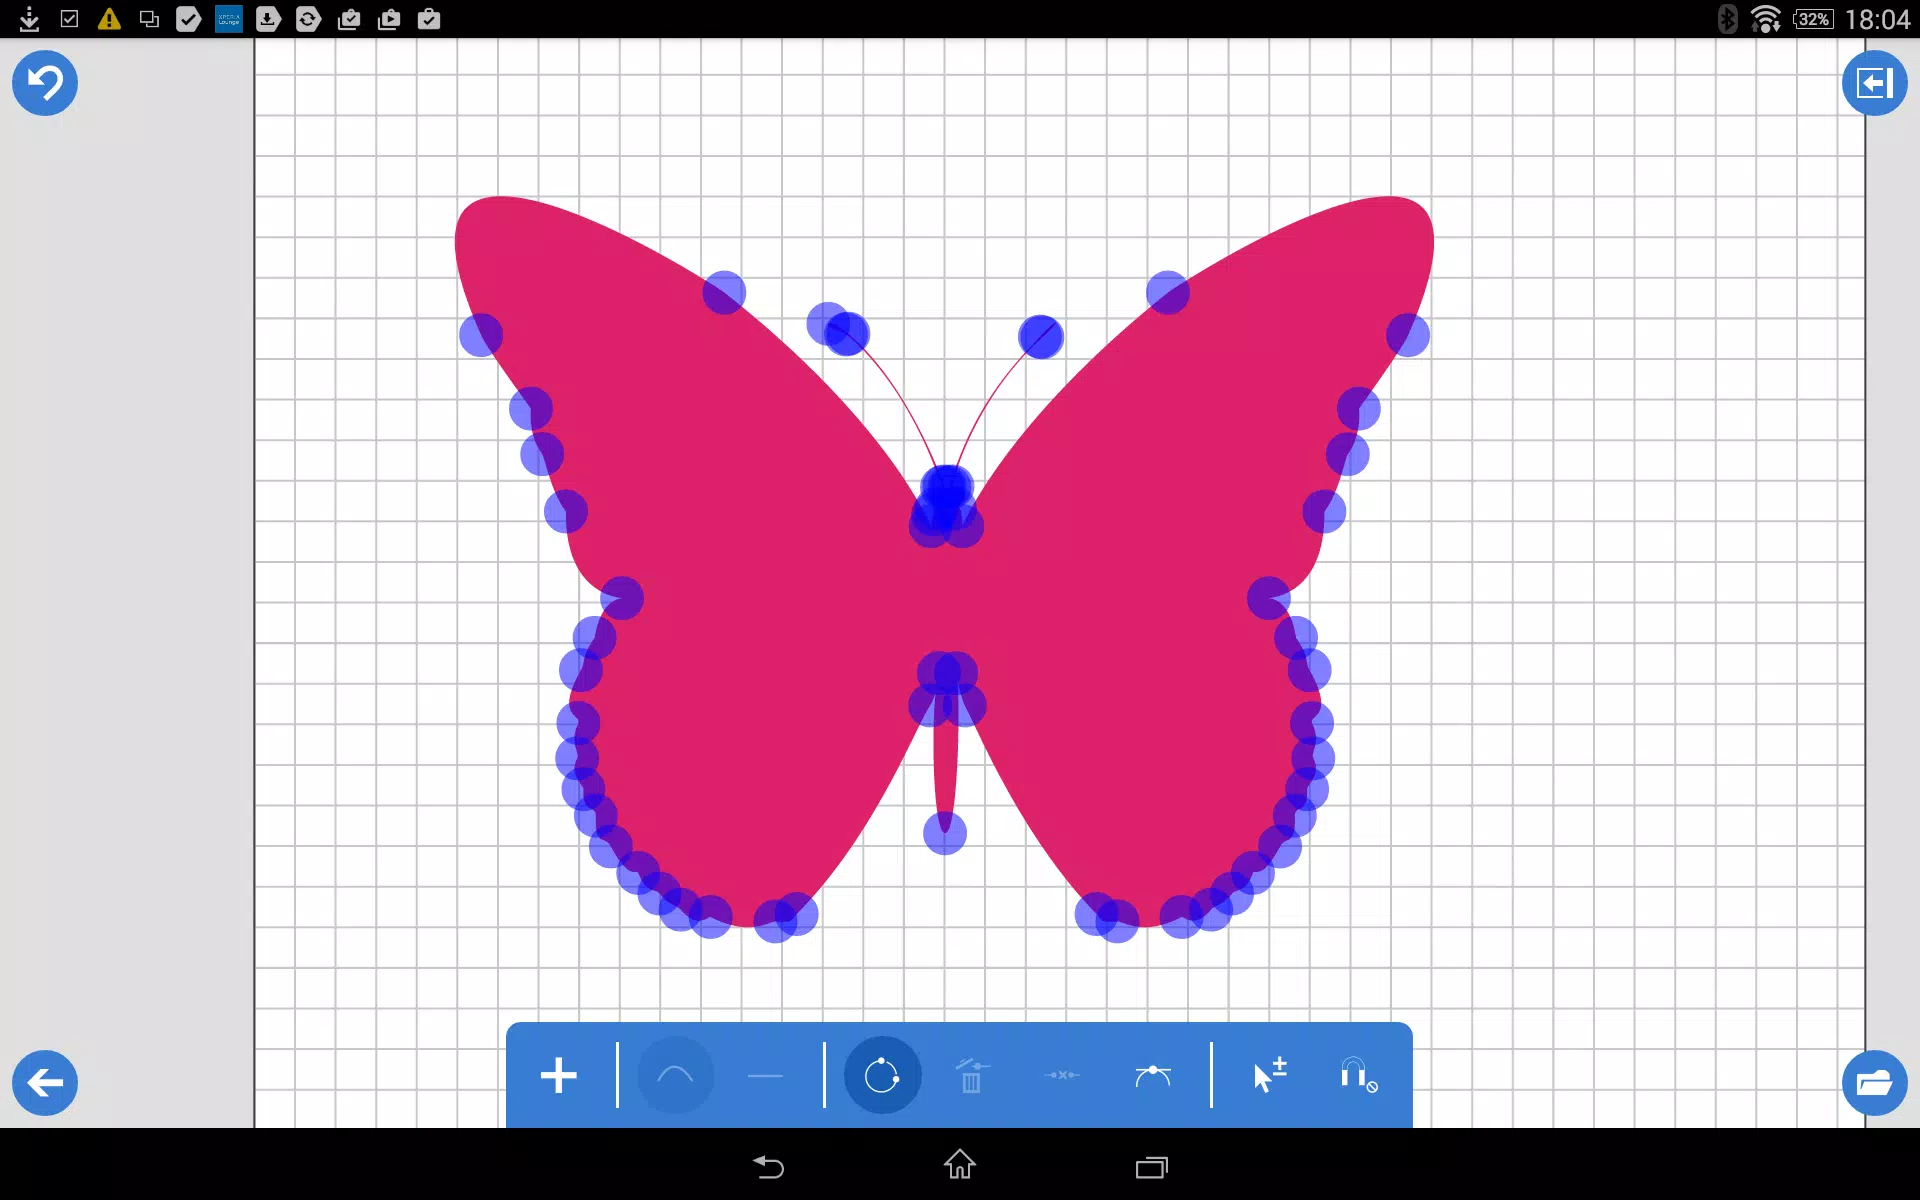Click the Wi-Fi status icon
Screen dimensions: 1920x1200
tap(1767, 19)
